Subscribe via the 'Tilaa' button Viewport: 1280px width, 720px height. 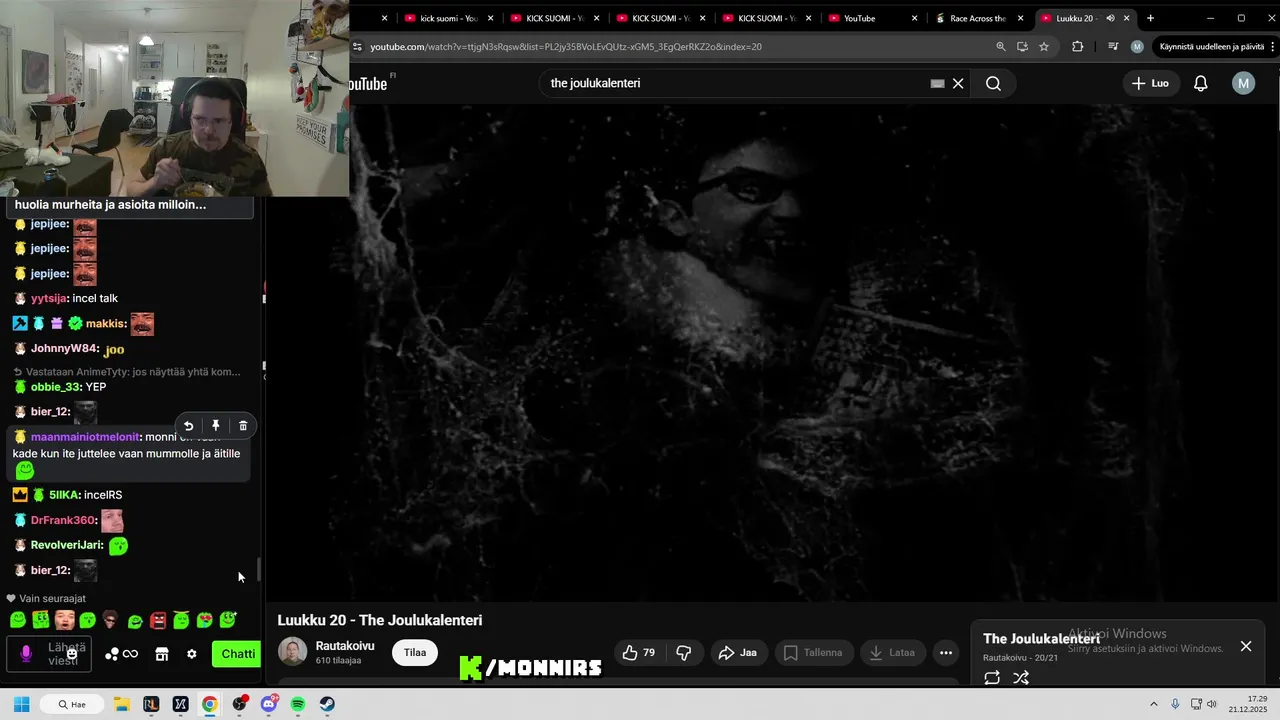pyautogui.click(x=415, y=652)
